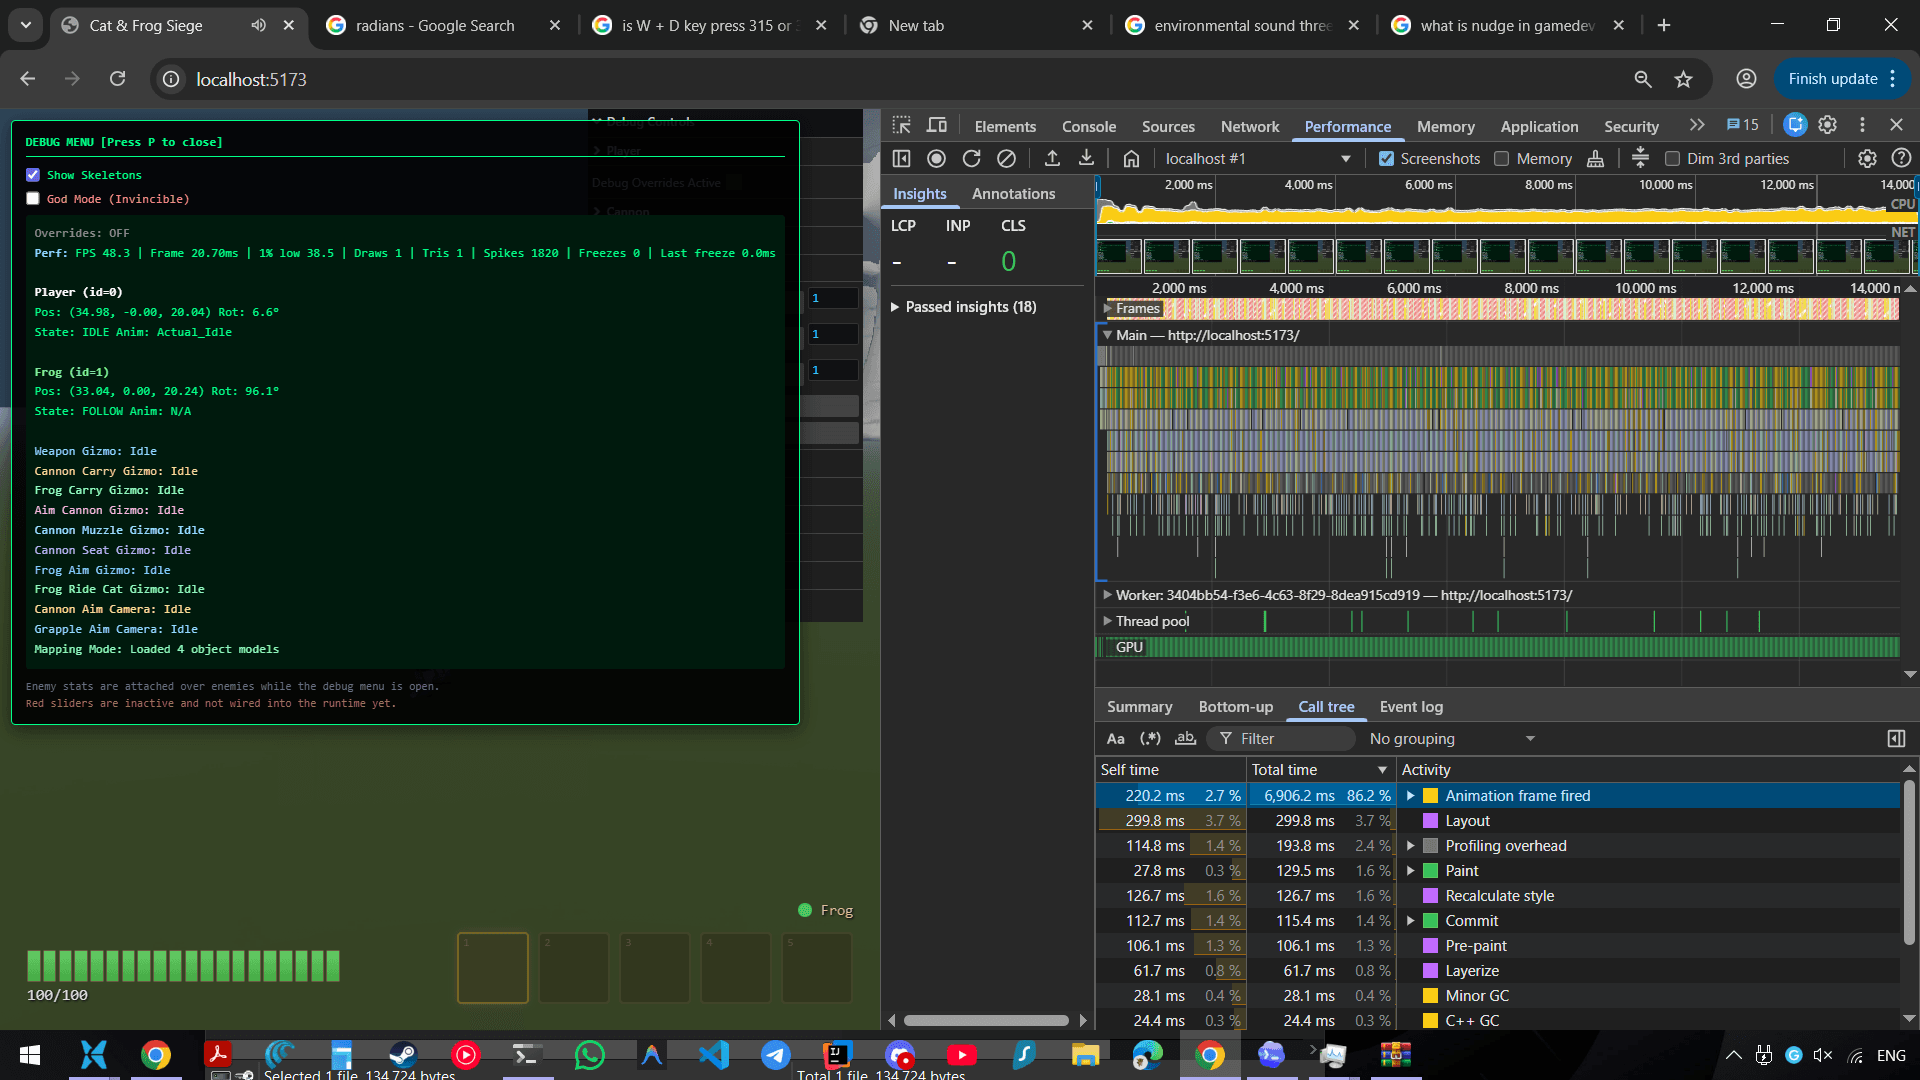The image size is (1920, 1080).
Task: Toggle regular expression filter option
Action: [1150, 738]
